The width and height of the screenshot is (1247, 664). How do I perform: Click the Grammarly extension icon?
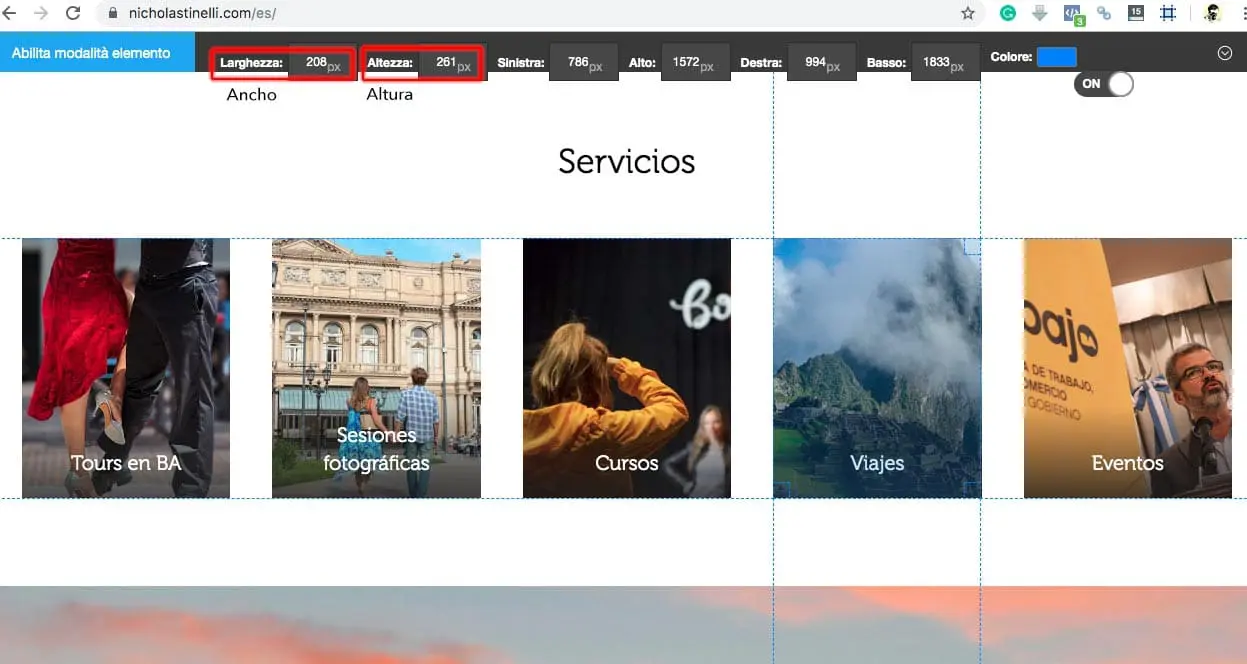point(1007,13)
